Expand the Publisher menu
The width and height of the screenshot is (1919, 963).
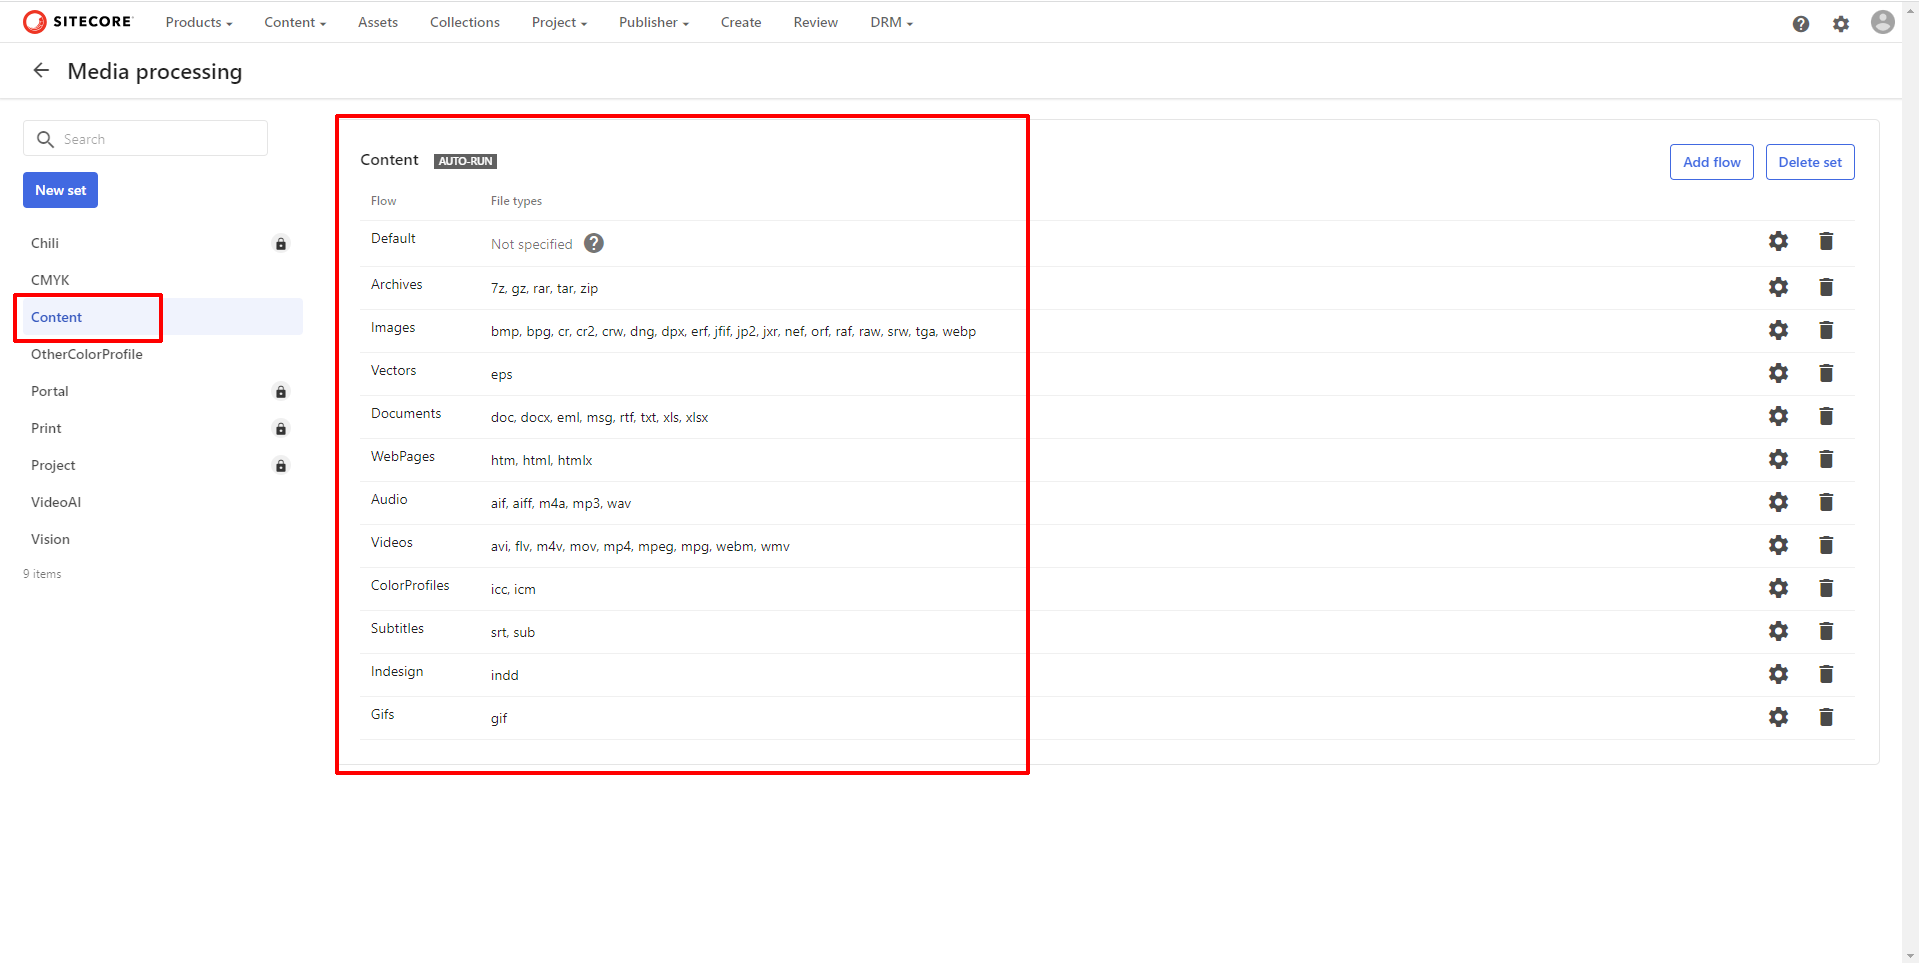pos(654,22)
